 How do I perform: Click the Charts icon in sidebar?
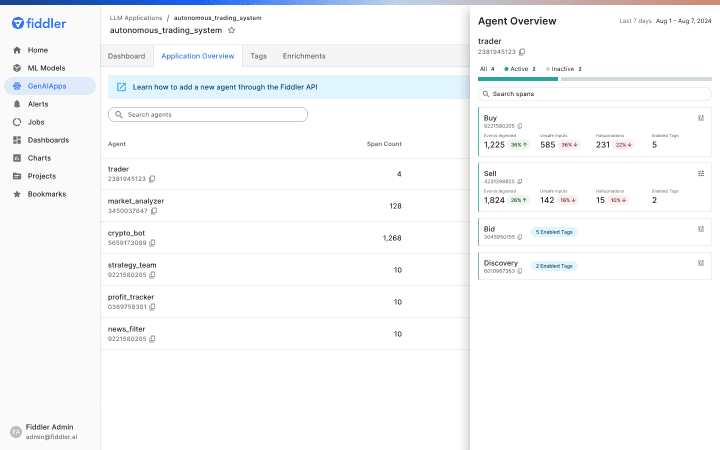coord(17,158)
